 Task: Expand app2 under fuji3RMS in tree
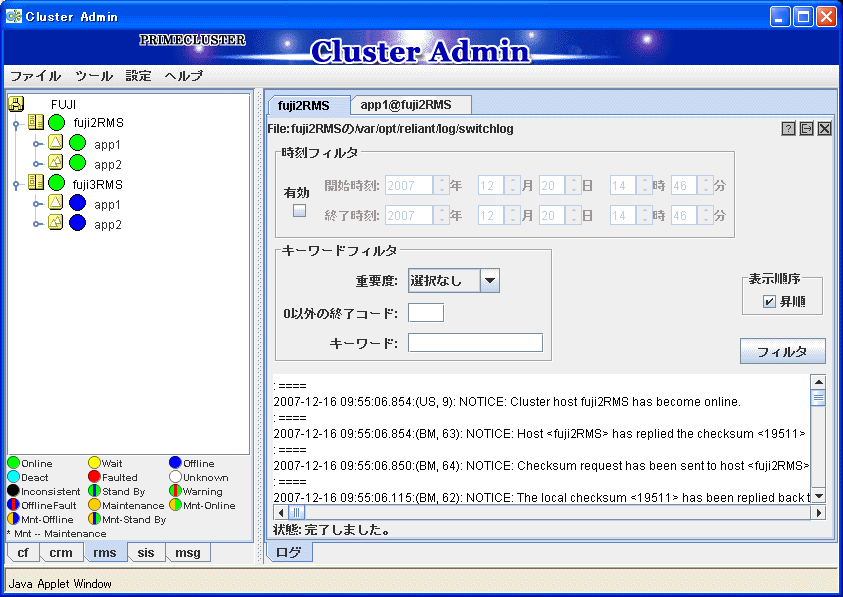(x=36, y=224)
